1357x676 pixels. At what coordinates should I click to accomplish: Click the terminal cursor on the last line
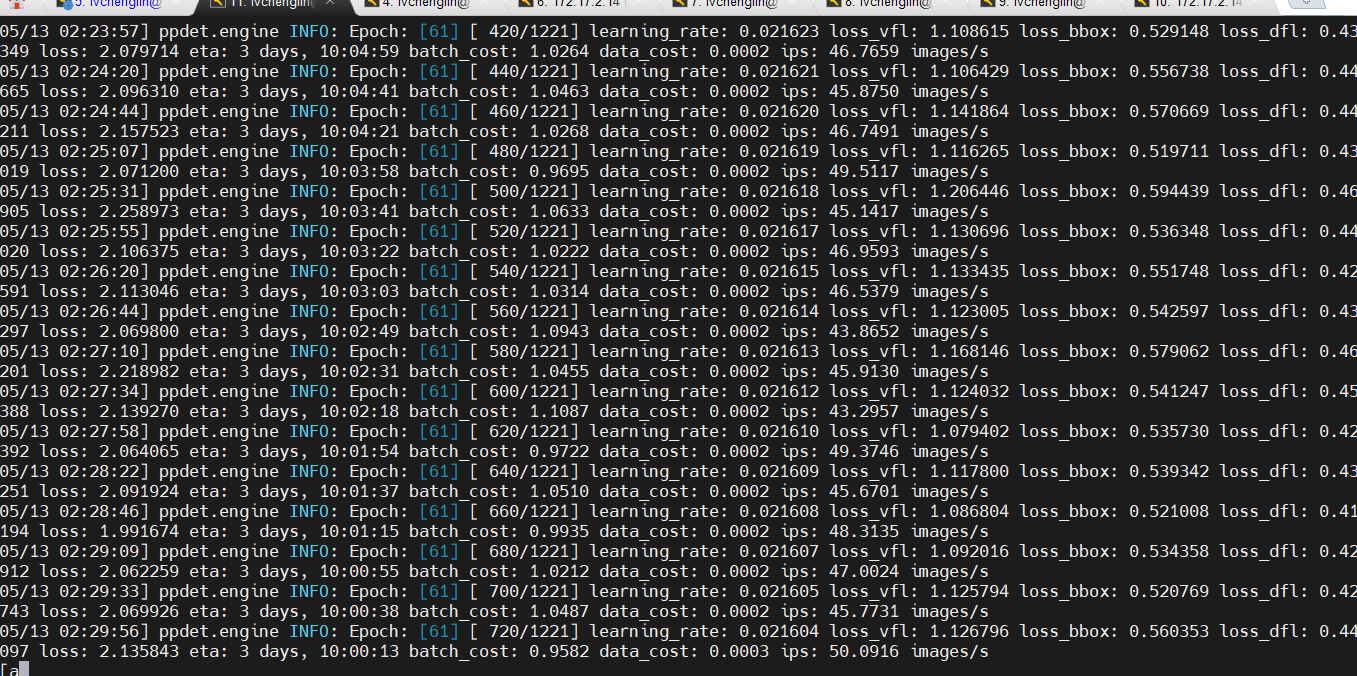tap(24, 669)
